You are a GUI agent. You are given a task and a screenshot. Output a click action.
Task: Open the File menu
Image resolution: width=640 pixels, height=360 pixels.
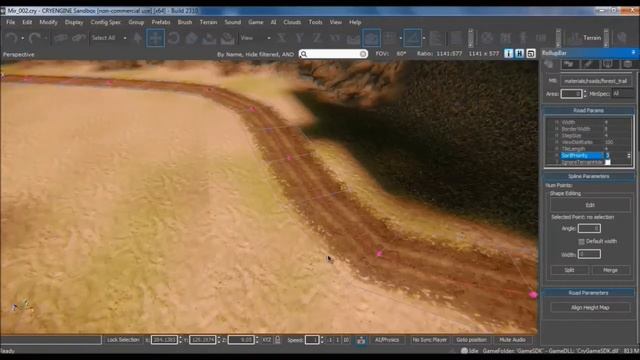point(11,22)
